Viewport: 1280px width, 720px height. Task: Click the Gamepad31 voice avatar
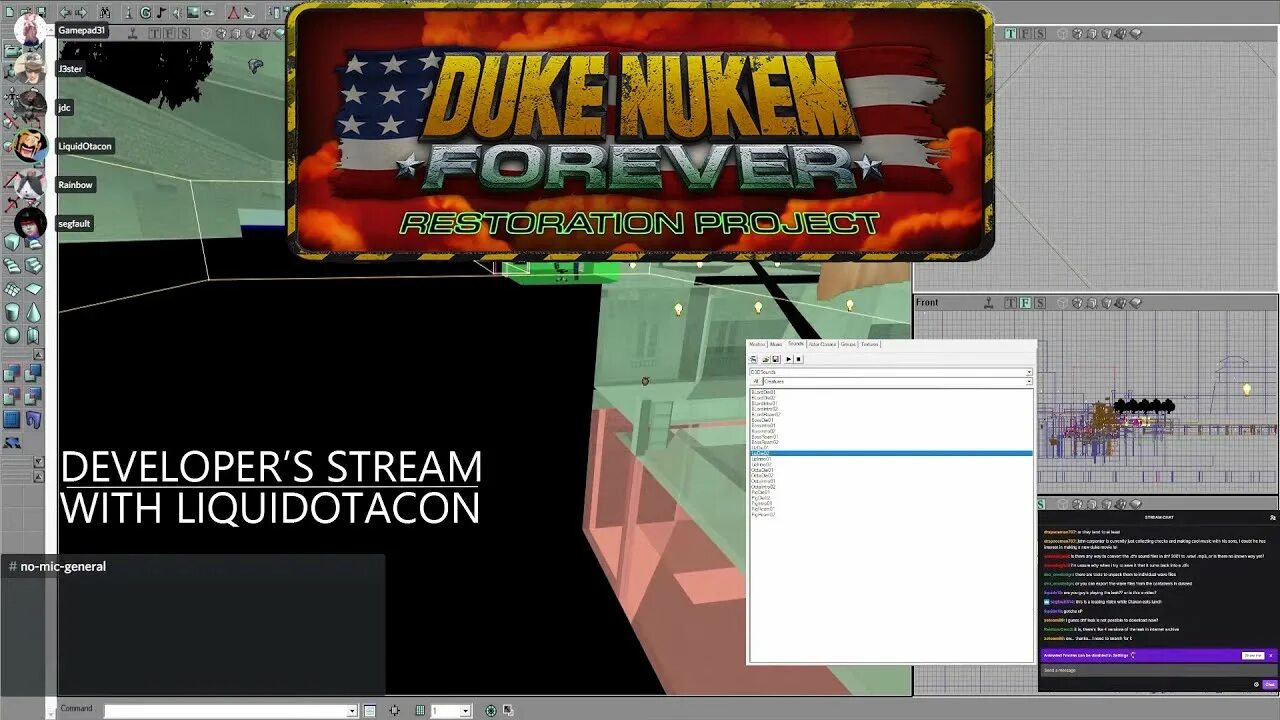pyautogui.click(x=30, y=30)
